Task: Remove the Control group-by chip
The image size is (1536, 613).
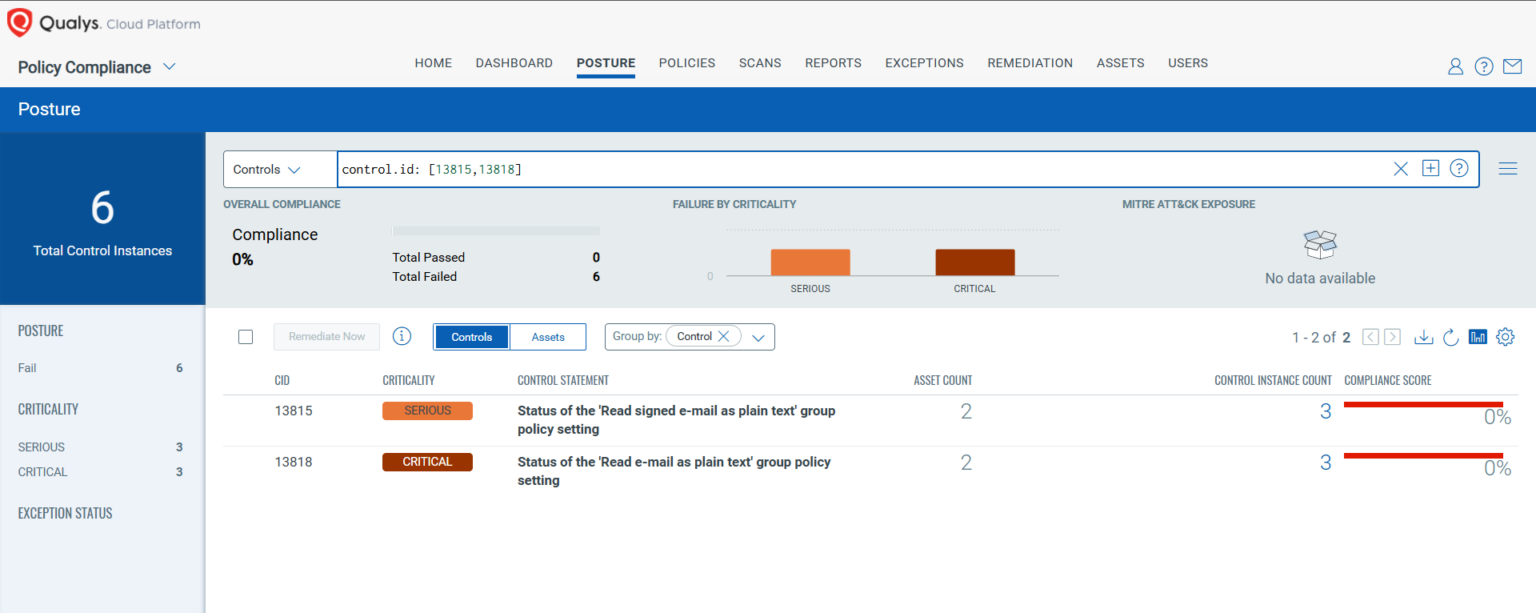Action: click(724, 336)
